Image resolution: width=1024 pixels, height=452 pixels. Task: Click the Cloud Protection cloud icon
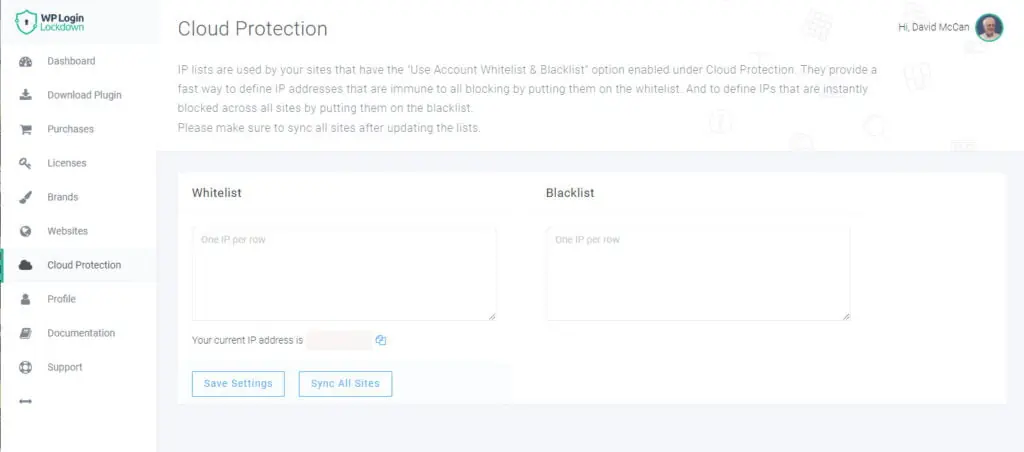(x=25, y=266)
